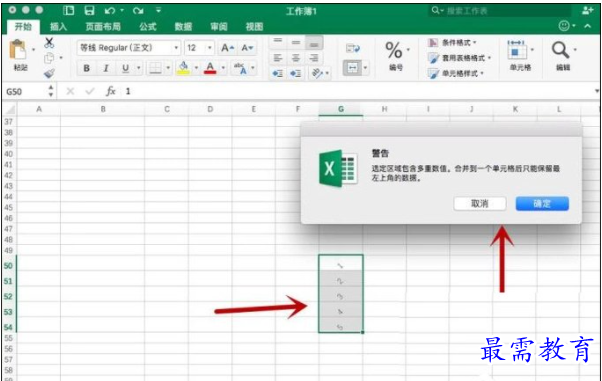Viewport: 602px width, 381px height.
Task: Click the Merge and Center icon
Action: (352, 68)
